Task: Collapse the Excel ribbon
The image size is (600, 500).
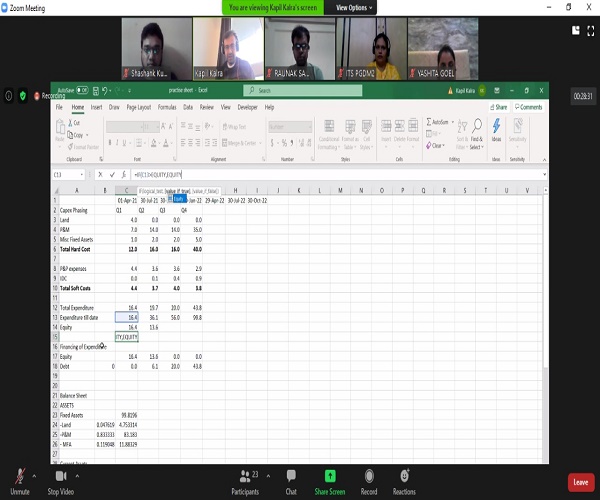Action: 544,160
